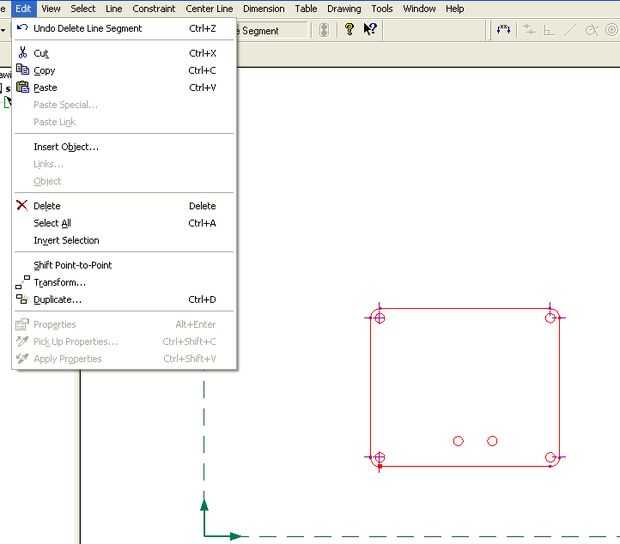
Task: Click the grayed concentric circles icon
Action: tap(612, 30)
